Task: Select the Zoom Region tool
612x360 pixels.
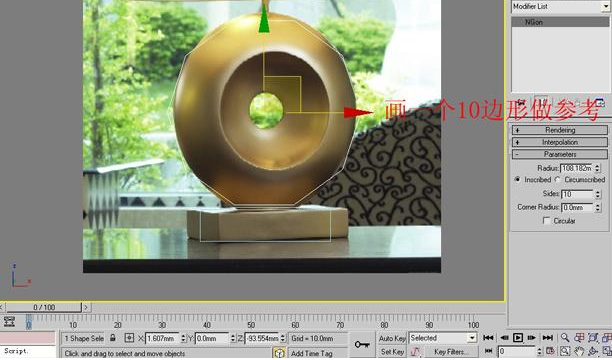Action: pyautogui.click(x=565, y=351)
